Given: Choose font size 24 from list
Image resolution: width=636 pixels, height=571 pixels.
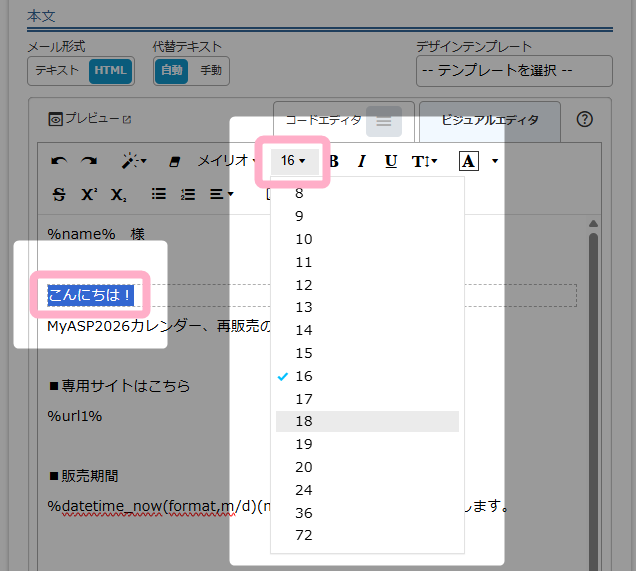Looking at the screenshot, I should 304,490.
